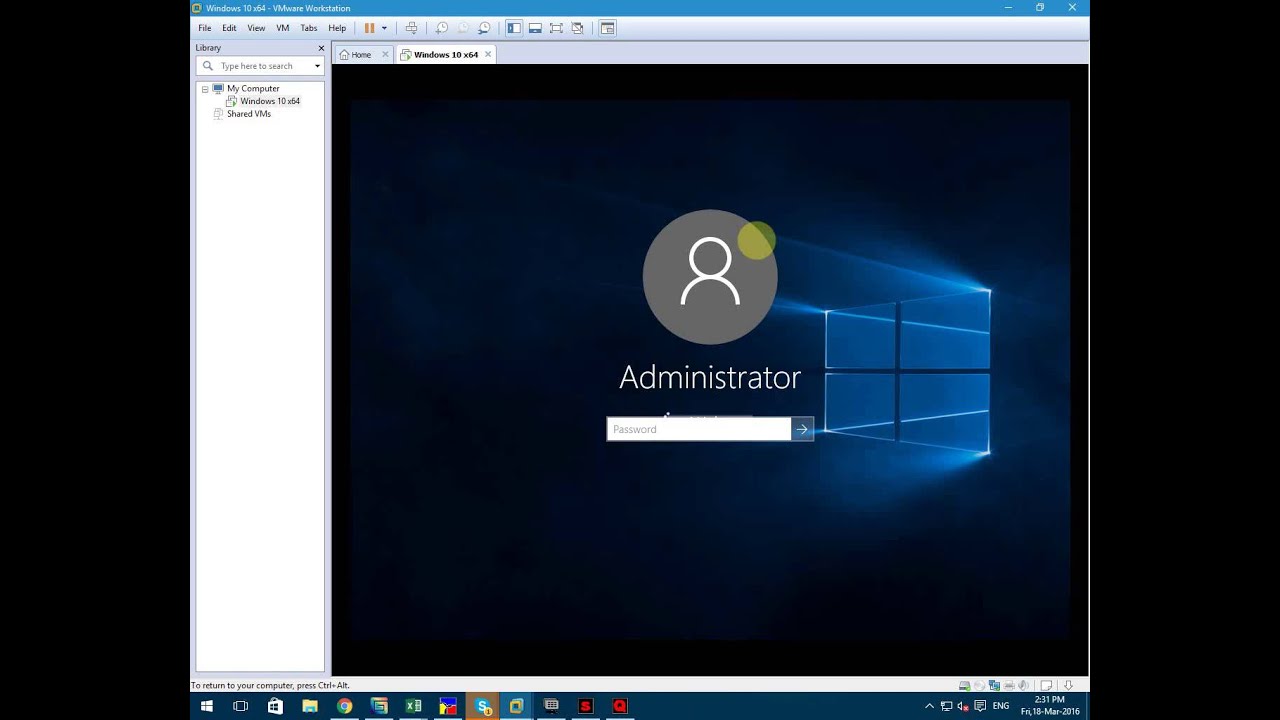
Task: Click the taskbar clock showing 2:31 PM
Action: click(1050, 706)
